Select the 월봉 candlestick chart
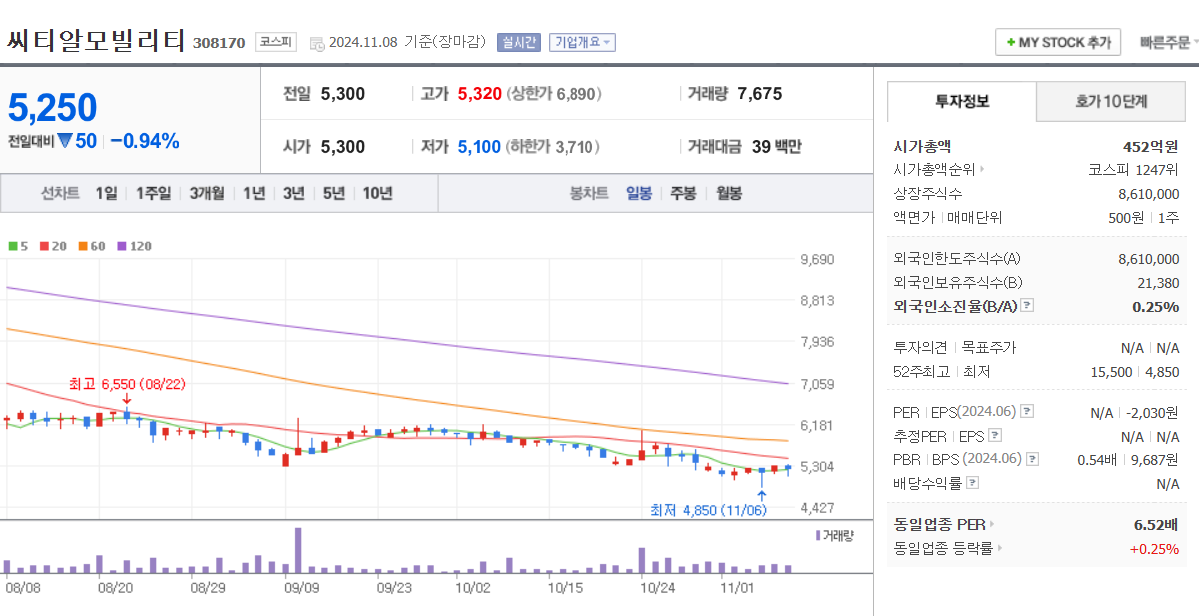1199x616 pixels. tap(729, 193)
